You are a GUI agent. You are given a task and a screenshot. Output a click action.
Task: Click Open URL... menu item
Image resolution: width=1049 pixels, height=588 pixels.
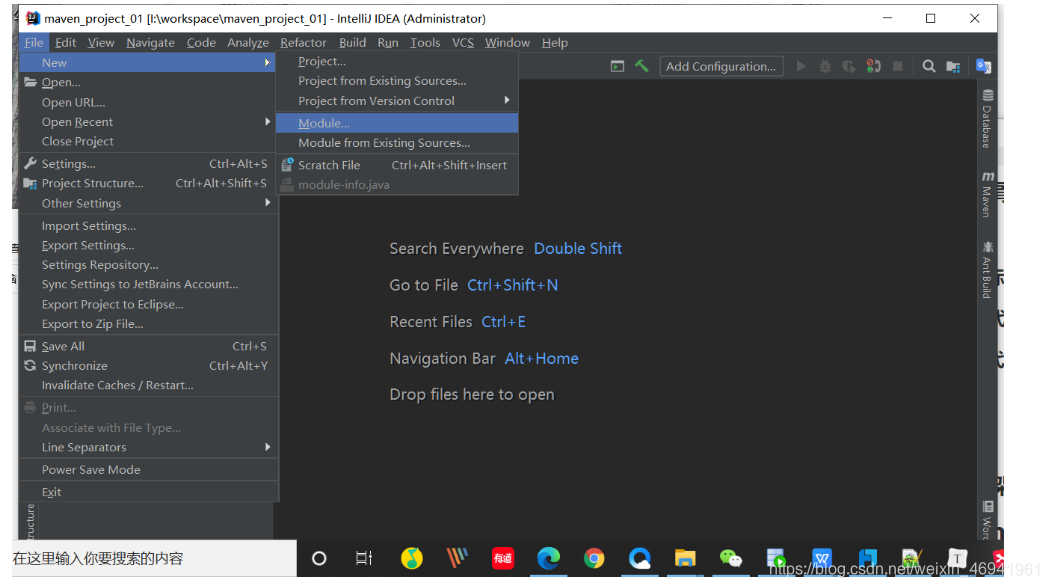point(149,102)
